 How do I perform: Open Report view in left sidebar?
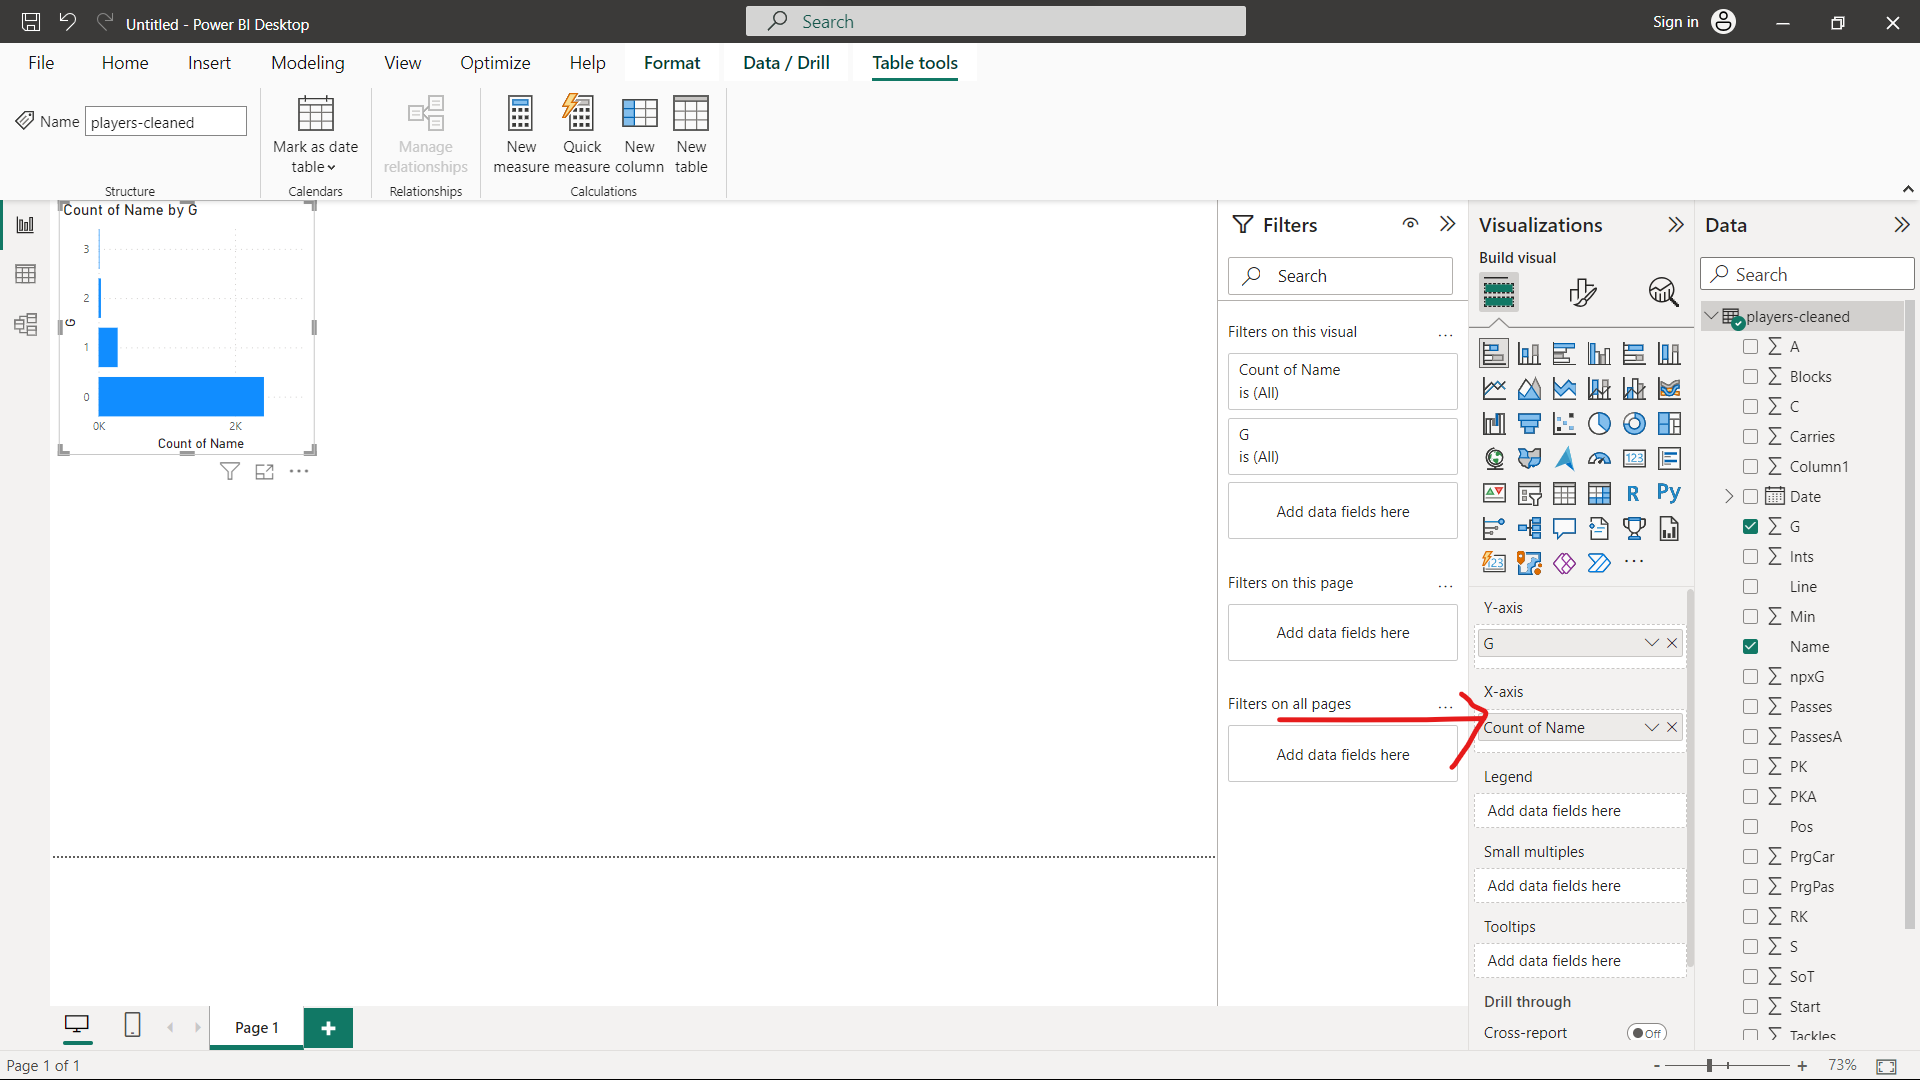click(x=25, y=225)
